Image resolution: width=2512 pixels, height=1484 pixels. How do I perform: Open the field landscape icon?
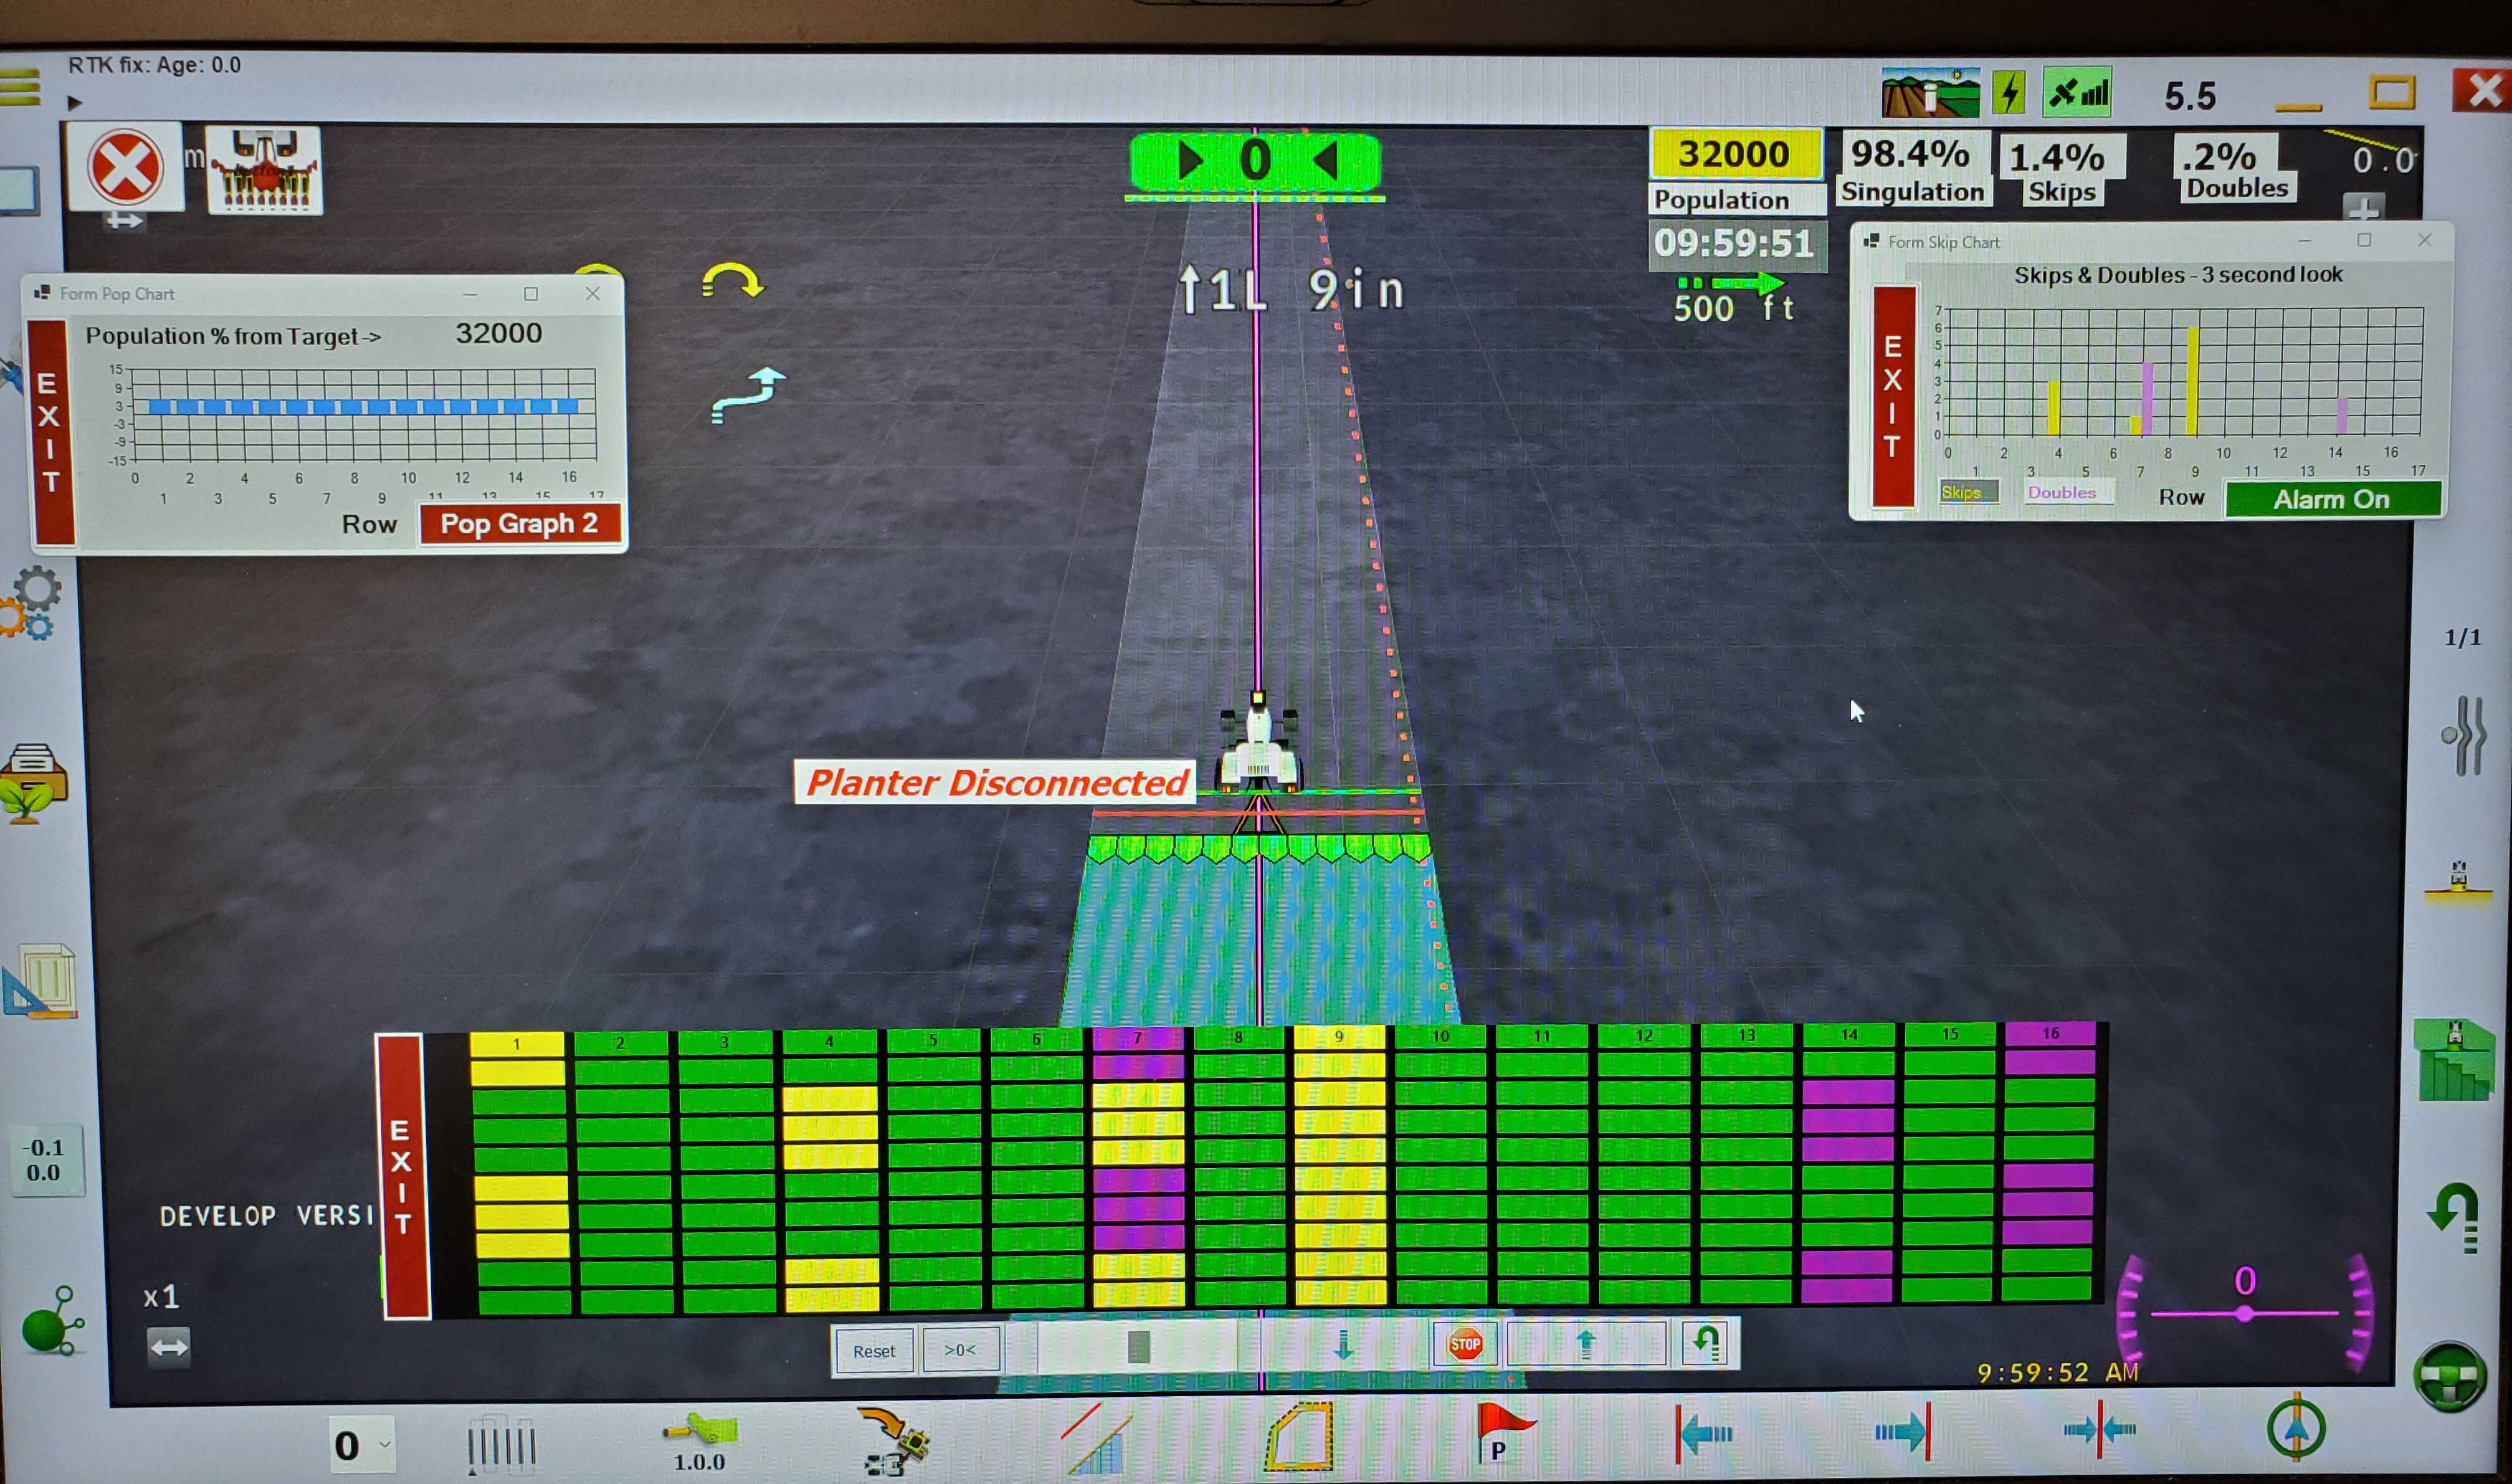pos(1930,93)
